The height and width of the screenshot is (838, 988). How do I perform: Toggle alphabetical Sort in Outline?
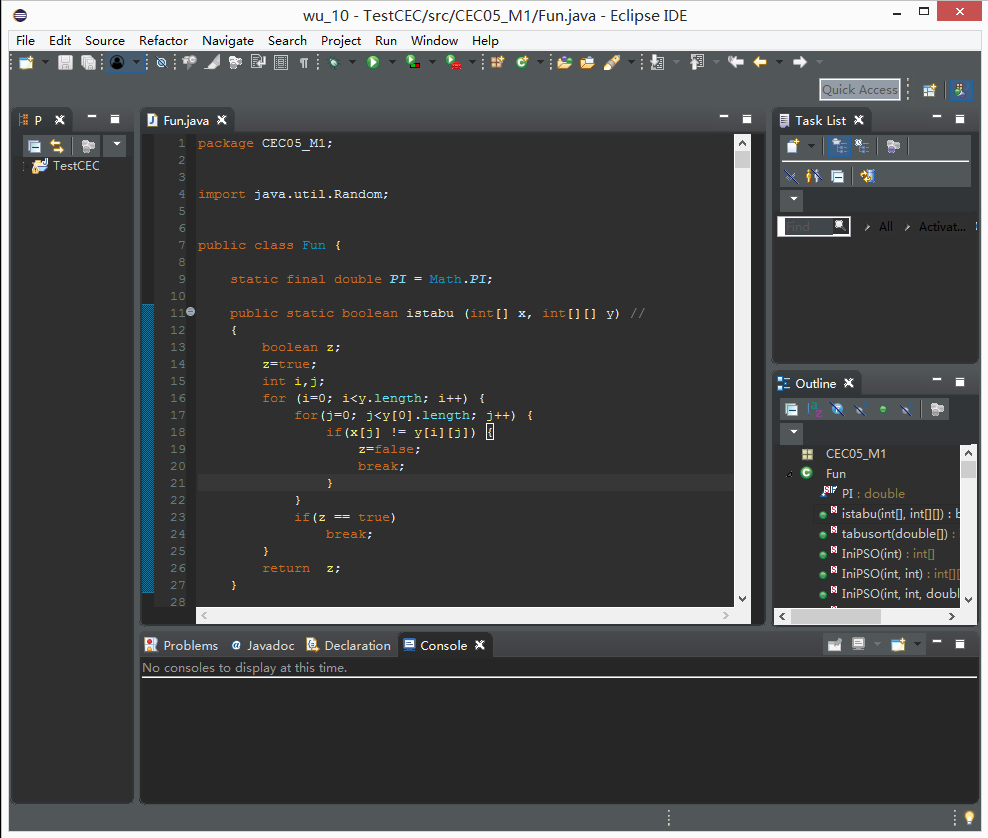[x=815, y=410]
